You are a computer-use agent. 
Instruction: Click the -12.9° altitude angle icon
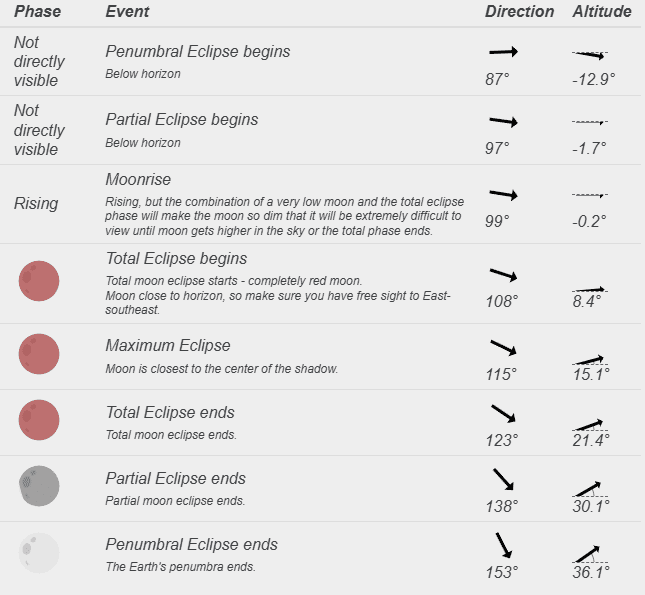[589, 54]
